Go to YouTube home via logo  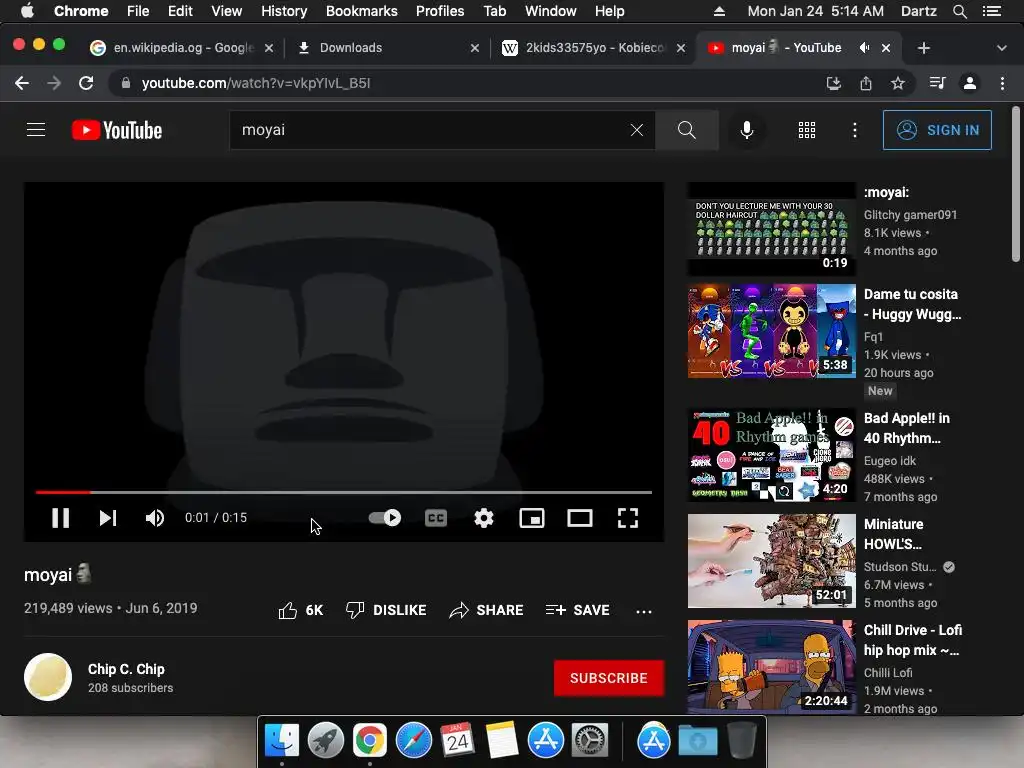tap(117, 130)
